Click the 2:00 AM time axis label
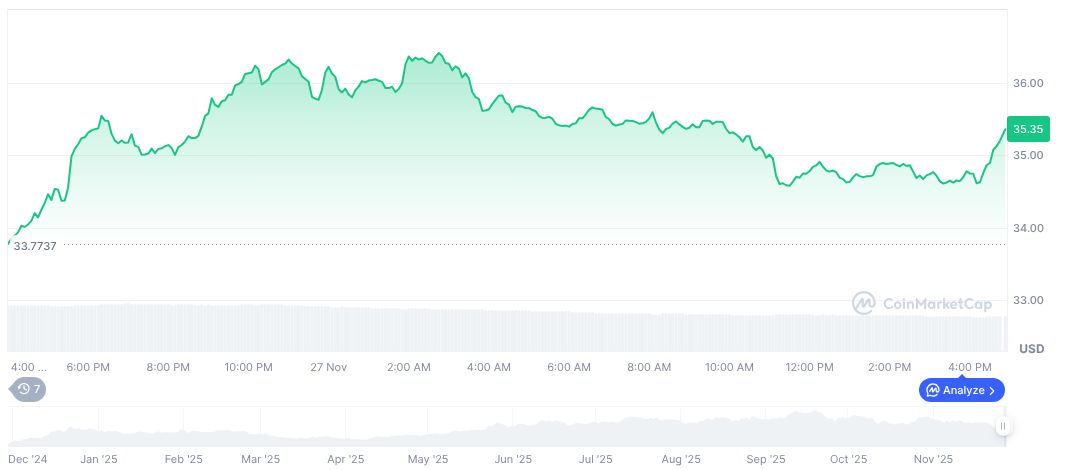The image size is (1072, 470). pyautogui.click(x=409, y=367)
